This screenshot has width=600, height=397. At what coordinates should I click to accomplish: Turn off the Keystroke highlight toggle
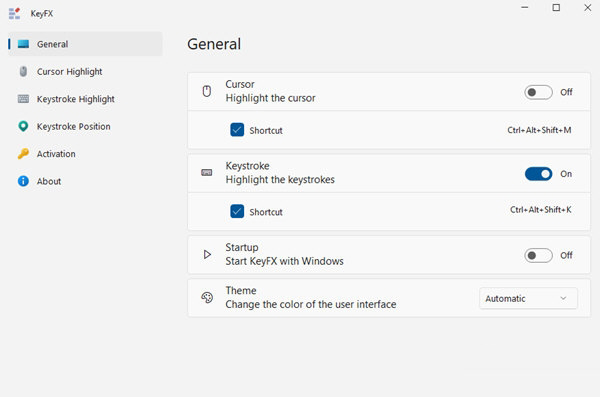pyautogui.click(x=538, y=174)
